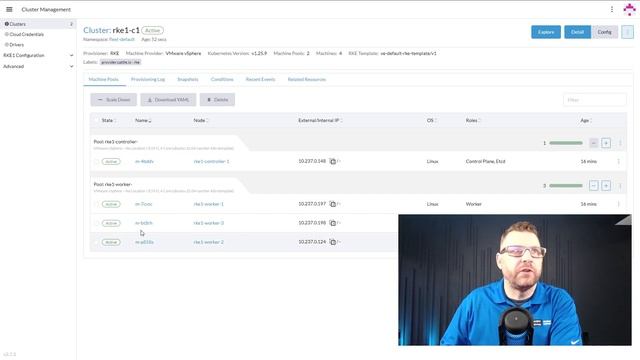640x360 pixels.
Task: Open the Cluster breadcrumb link
Action: [97, 30]
